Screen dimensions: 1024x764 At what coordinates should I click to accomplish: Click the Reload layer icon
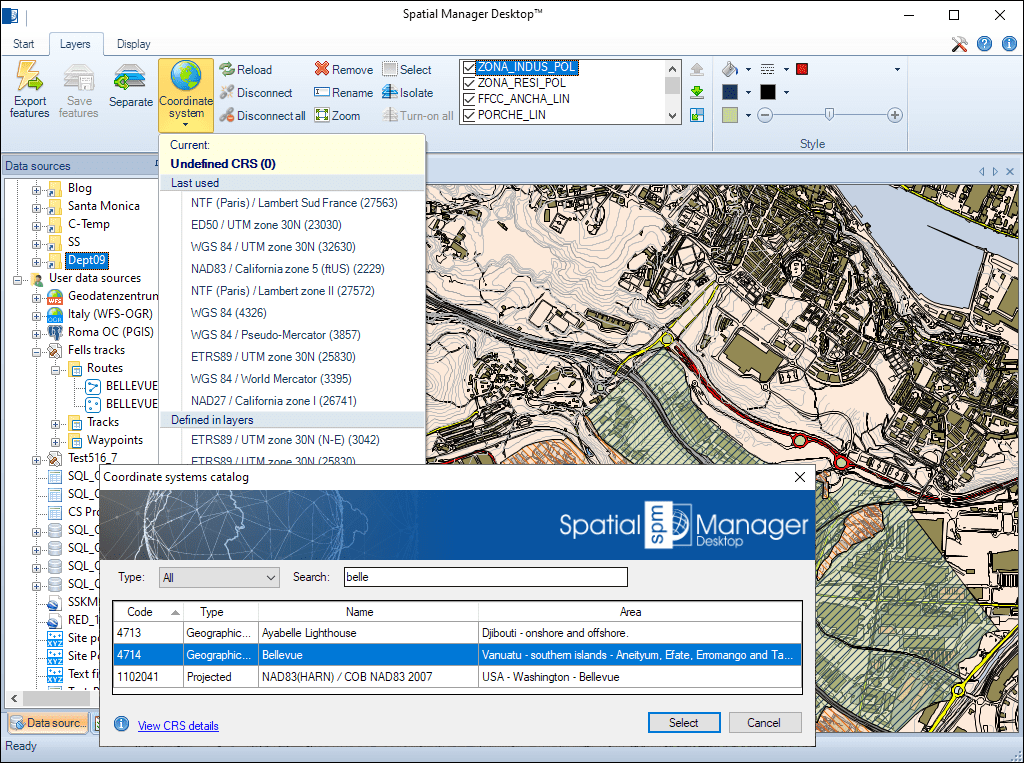point(227,69)
